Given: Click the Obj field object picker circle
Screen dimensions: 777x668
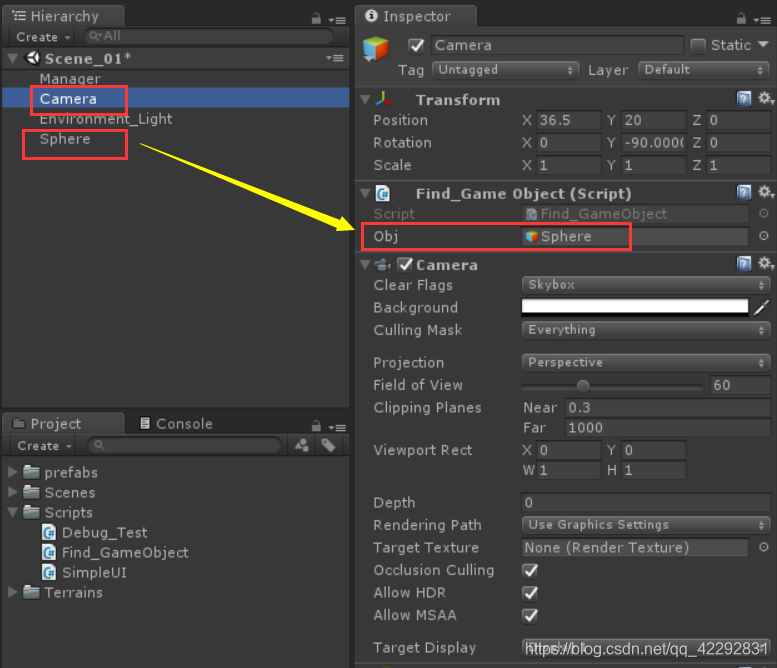Looking at the screenshot, I should [x=764, y=236].
